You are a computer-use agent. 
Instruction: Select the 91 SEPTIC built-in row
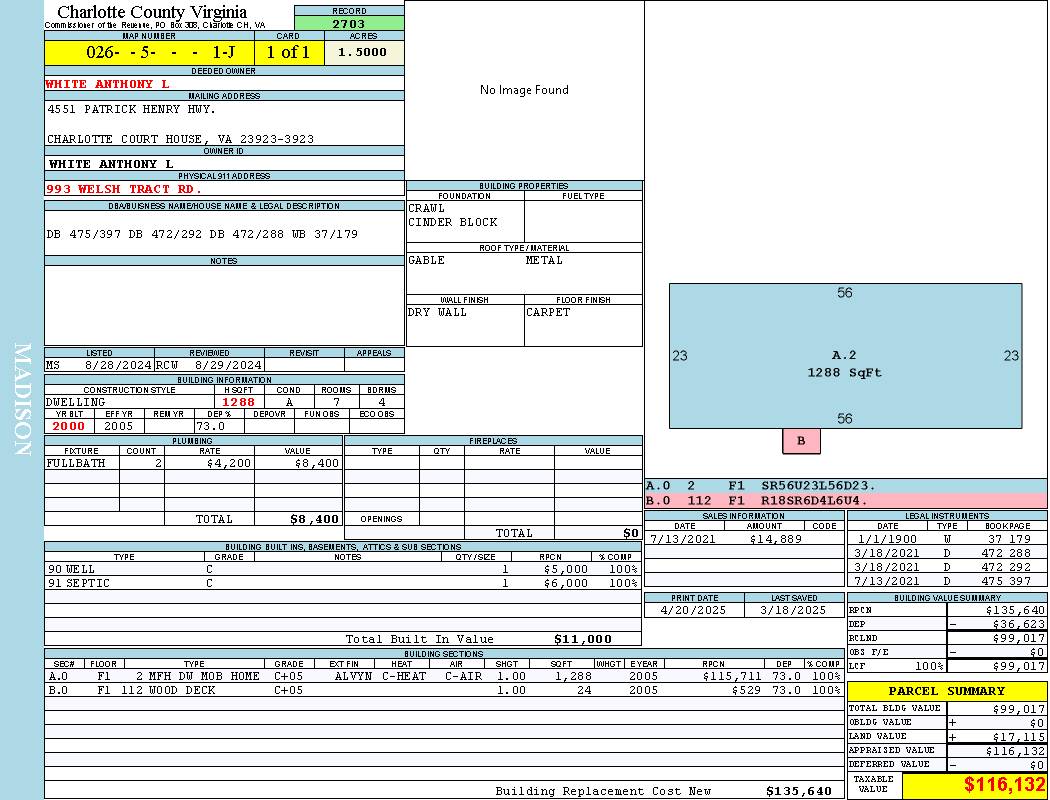coord(342,583)
